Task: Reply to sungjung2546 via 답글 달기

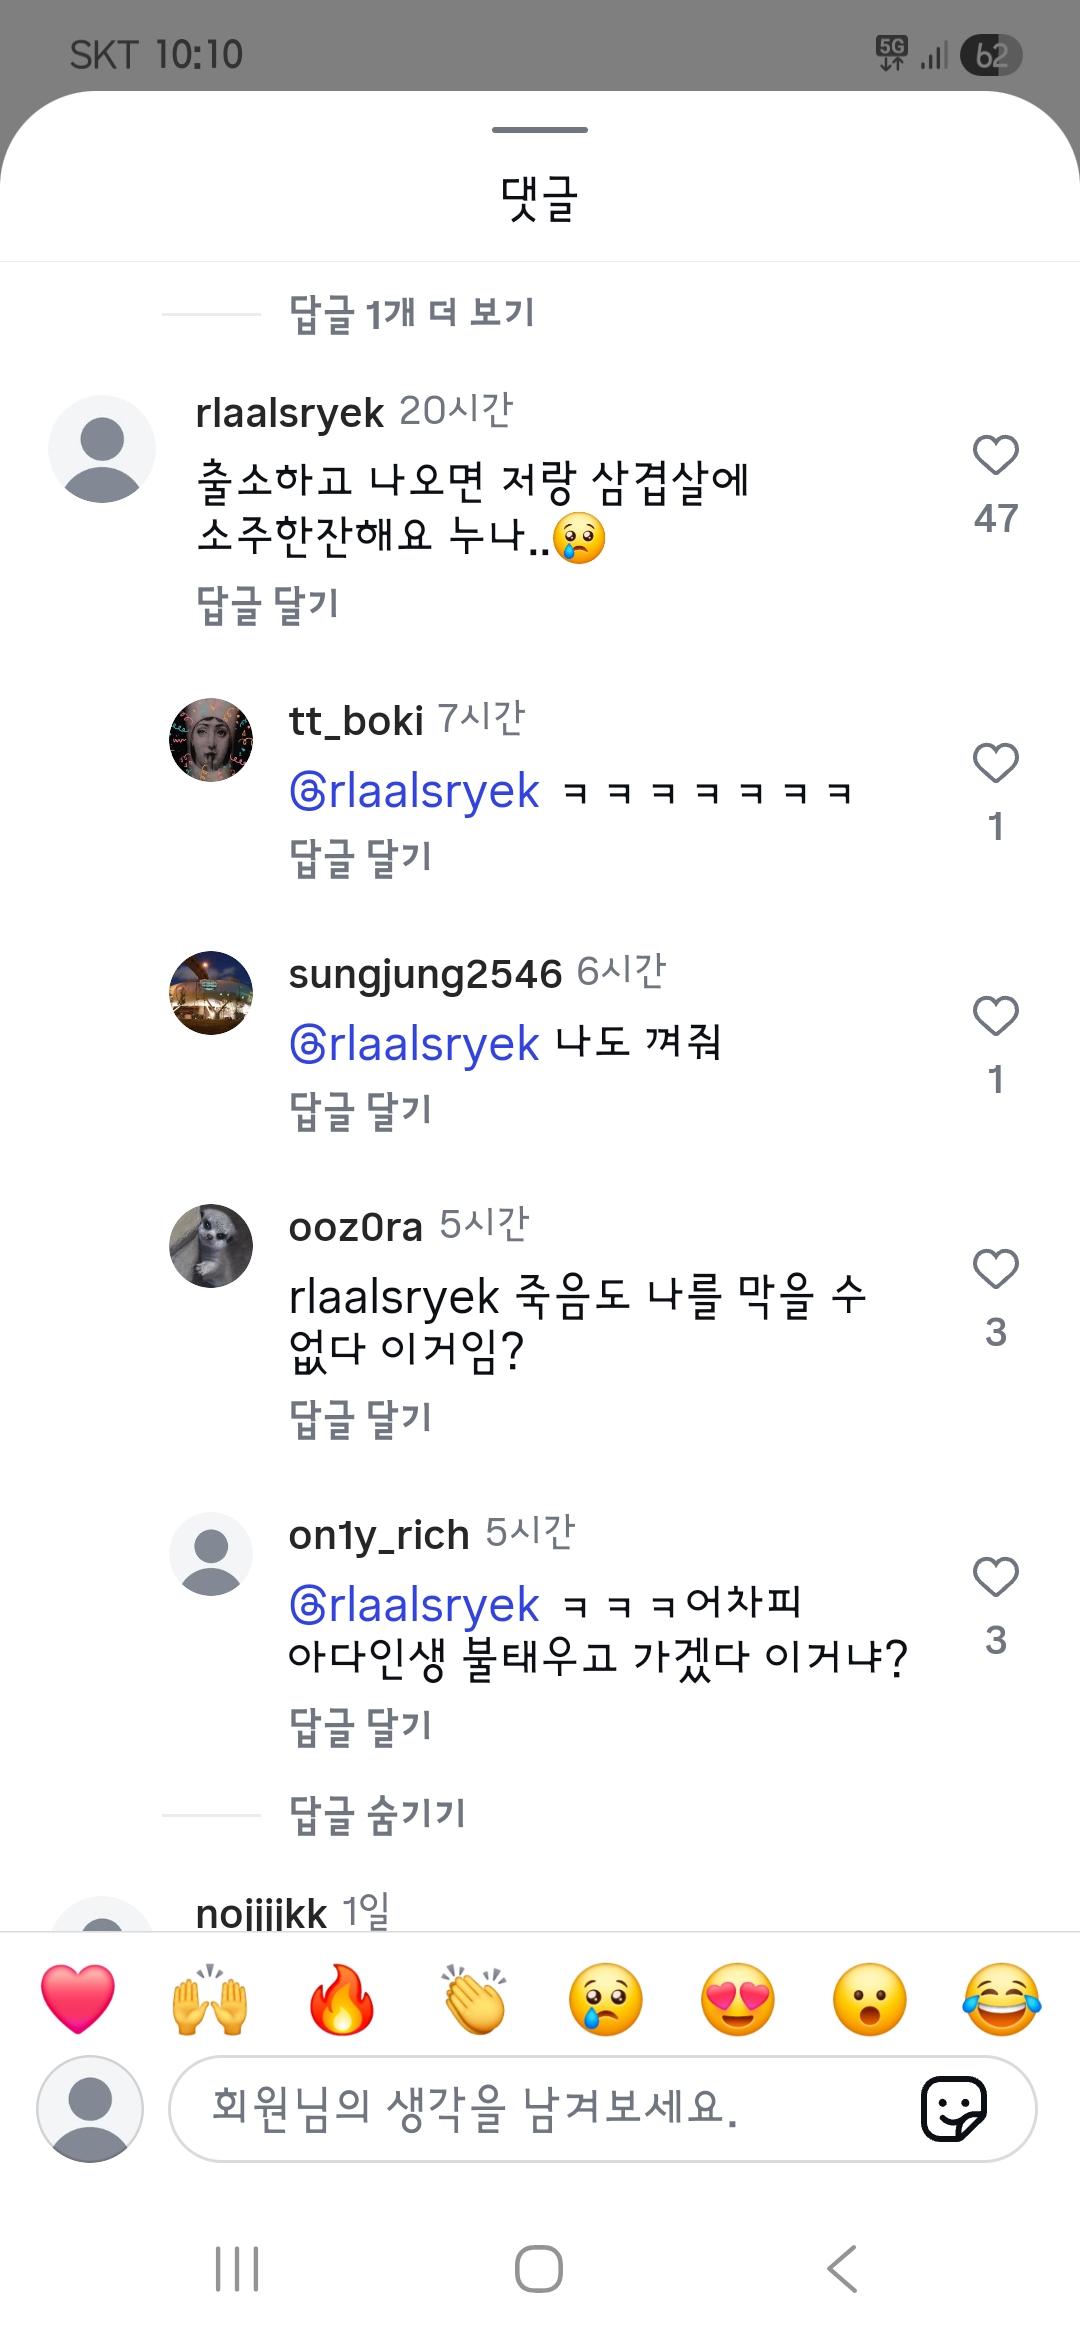Action: [360, 1110]
